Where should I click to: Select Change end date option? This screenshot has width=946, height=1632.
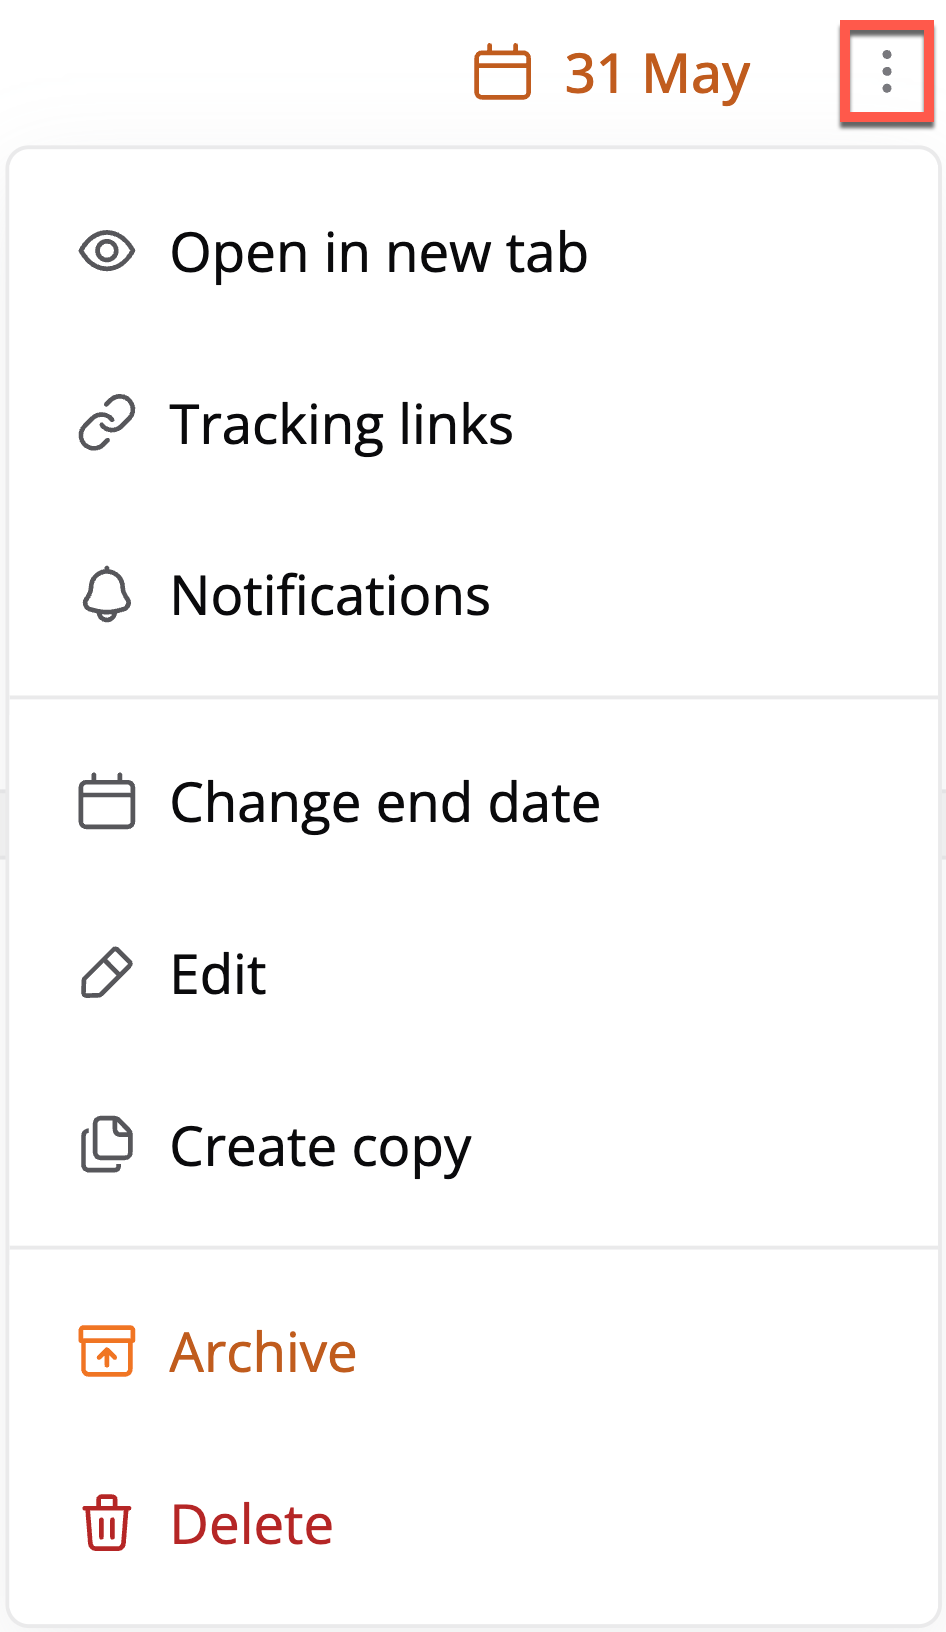tap(474, 802)
